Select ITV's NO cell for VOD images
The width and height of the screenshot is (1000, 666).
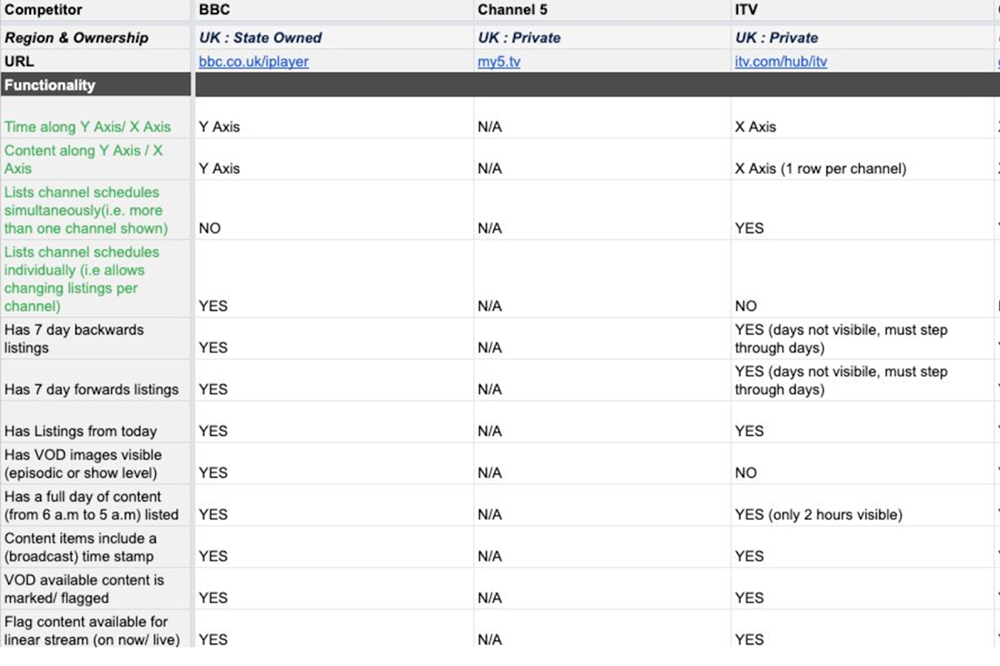point(863,464)
